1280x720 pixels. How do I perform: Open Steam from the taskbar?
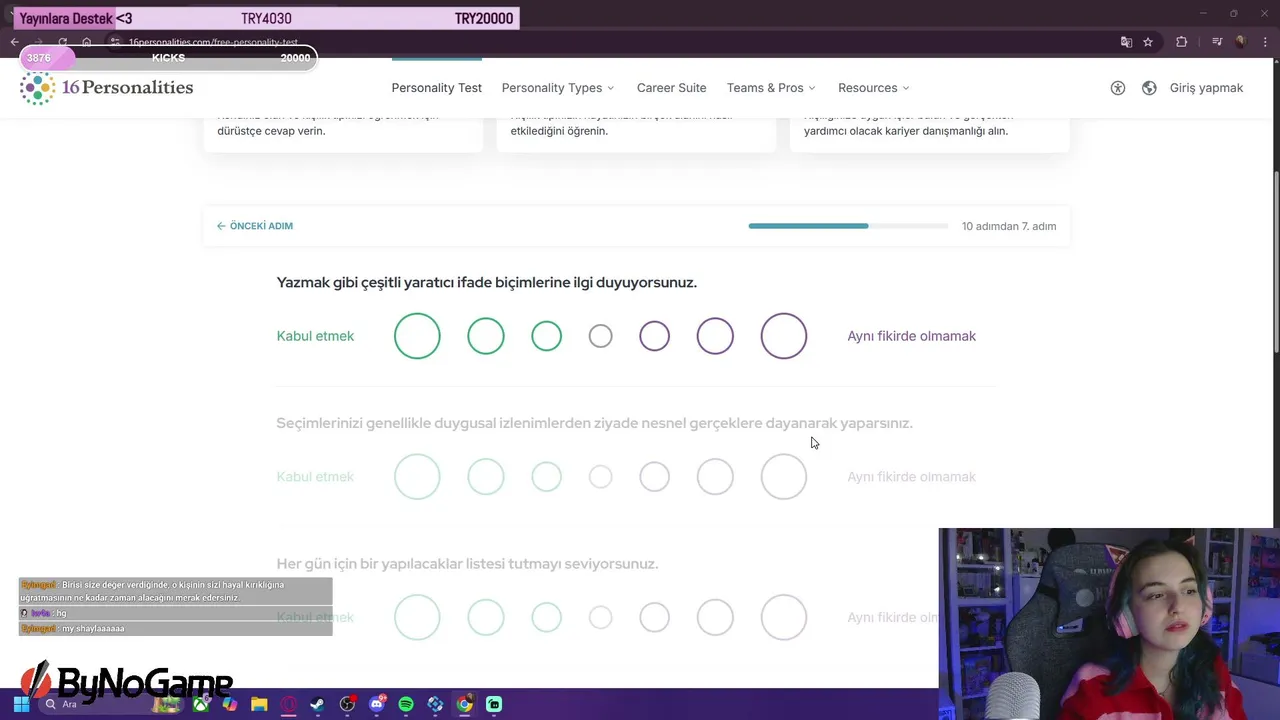click(317, 704)
